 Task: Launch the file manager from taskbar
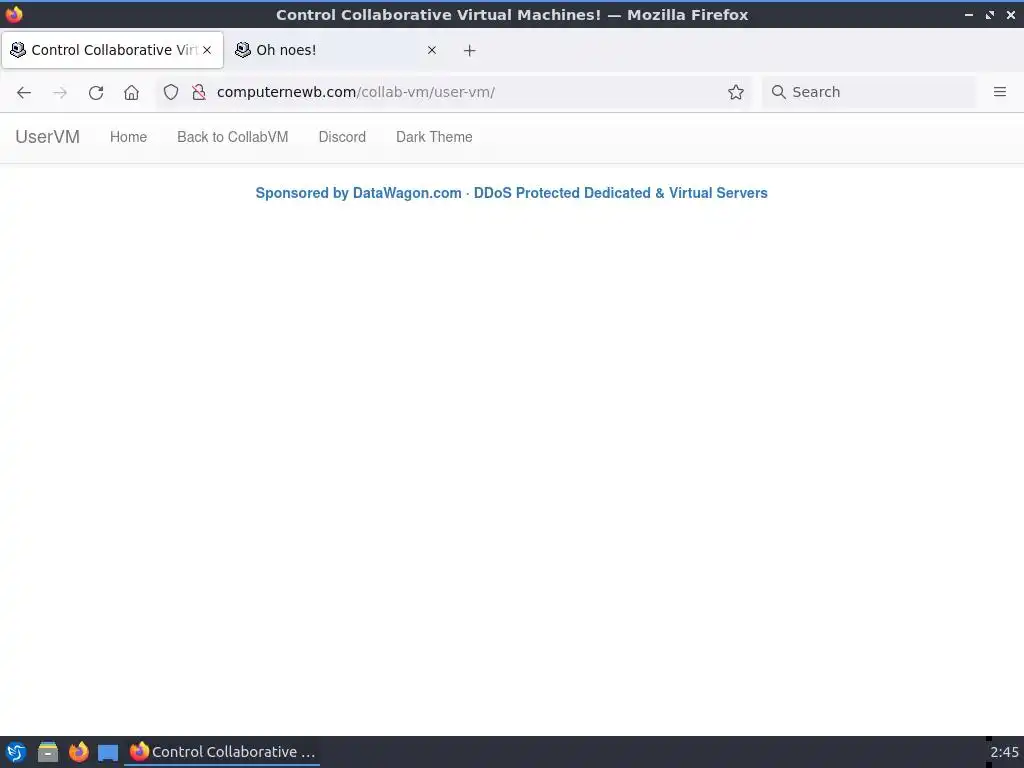[48, 752]
